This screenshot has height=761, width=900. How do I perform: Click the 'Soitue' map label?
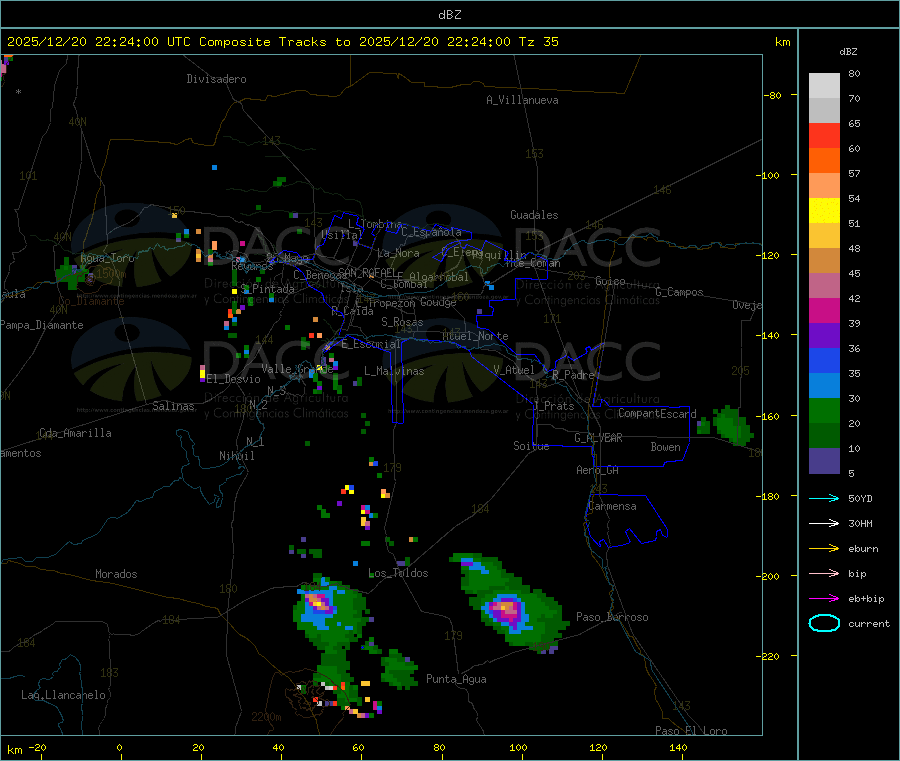tap(531, 446)
